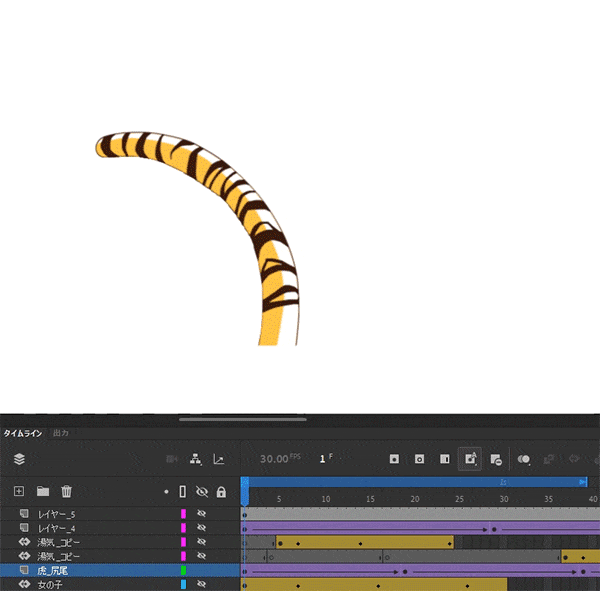
Task: Click the Insert Keyframe icon
Action: pyautogui.click(x=395, y=459)
